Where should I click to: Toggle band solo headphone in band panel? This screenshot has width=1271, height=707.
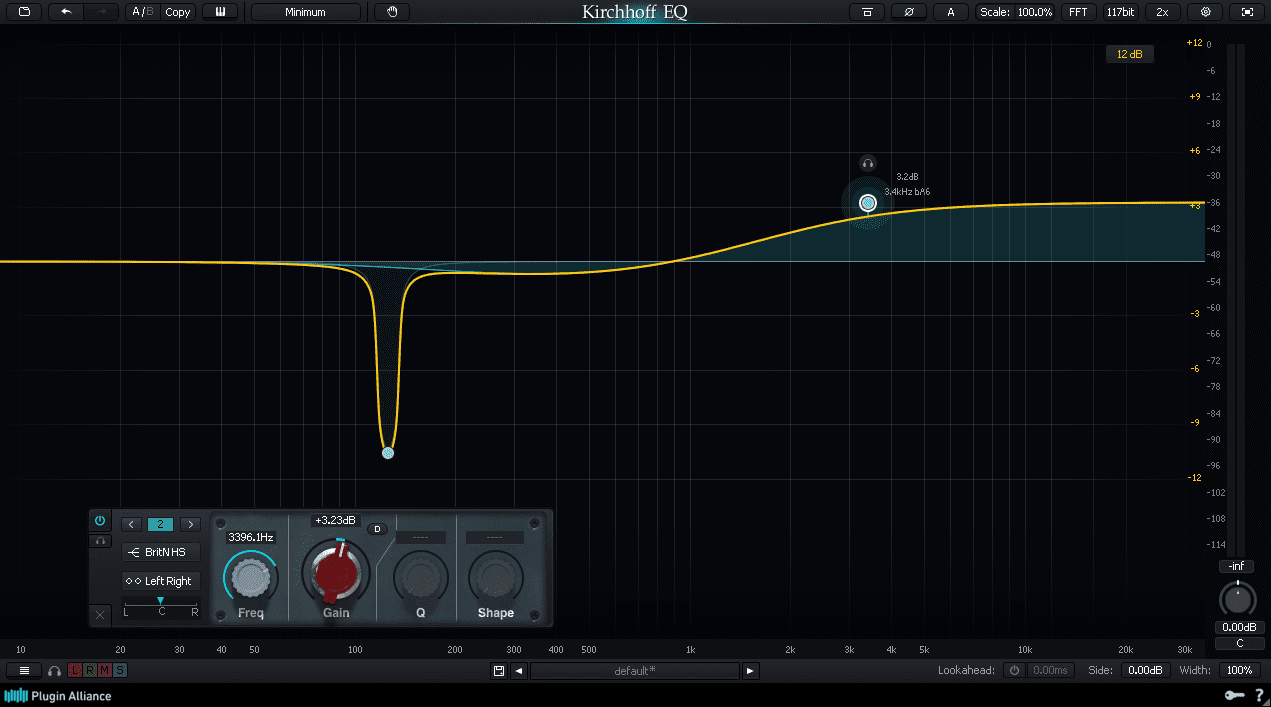(x=100, y=541)
